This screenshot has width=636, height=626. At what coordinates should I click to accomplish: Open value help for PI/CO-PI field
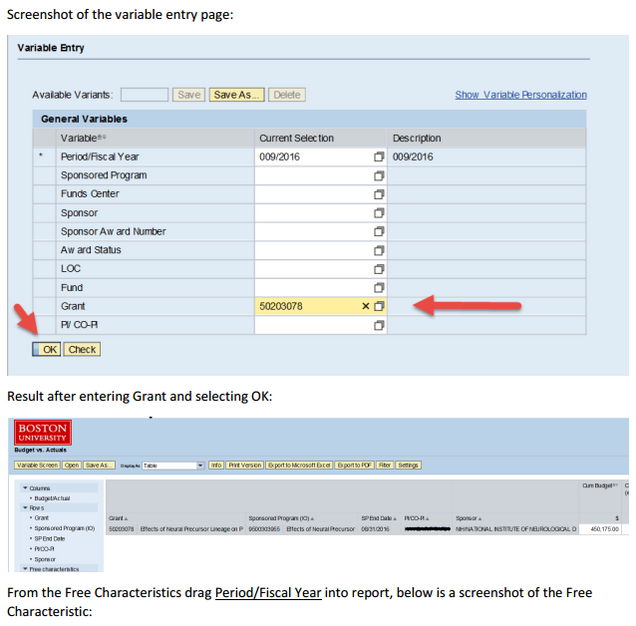click(379, 325)
